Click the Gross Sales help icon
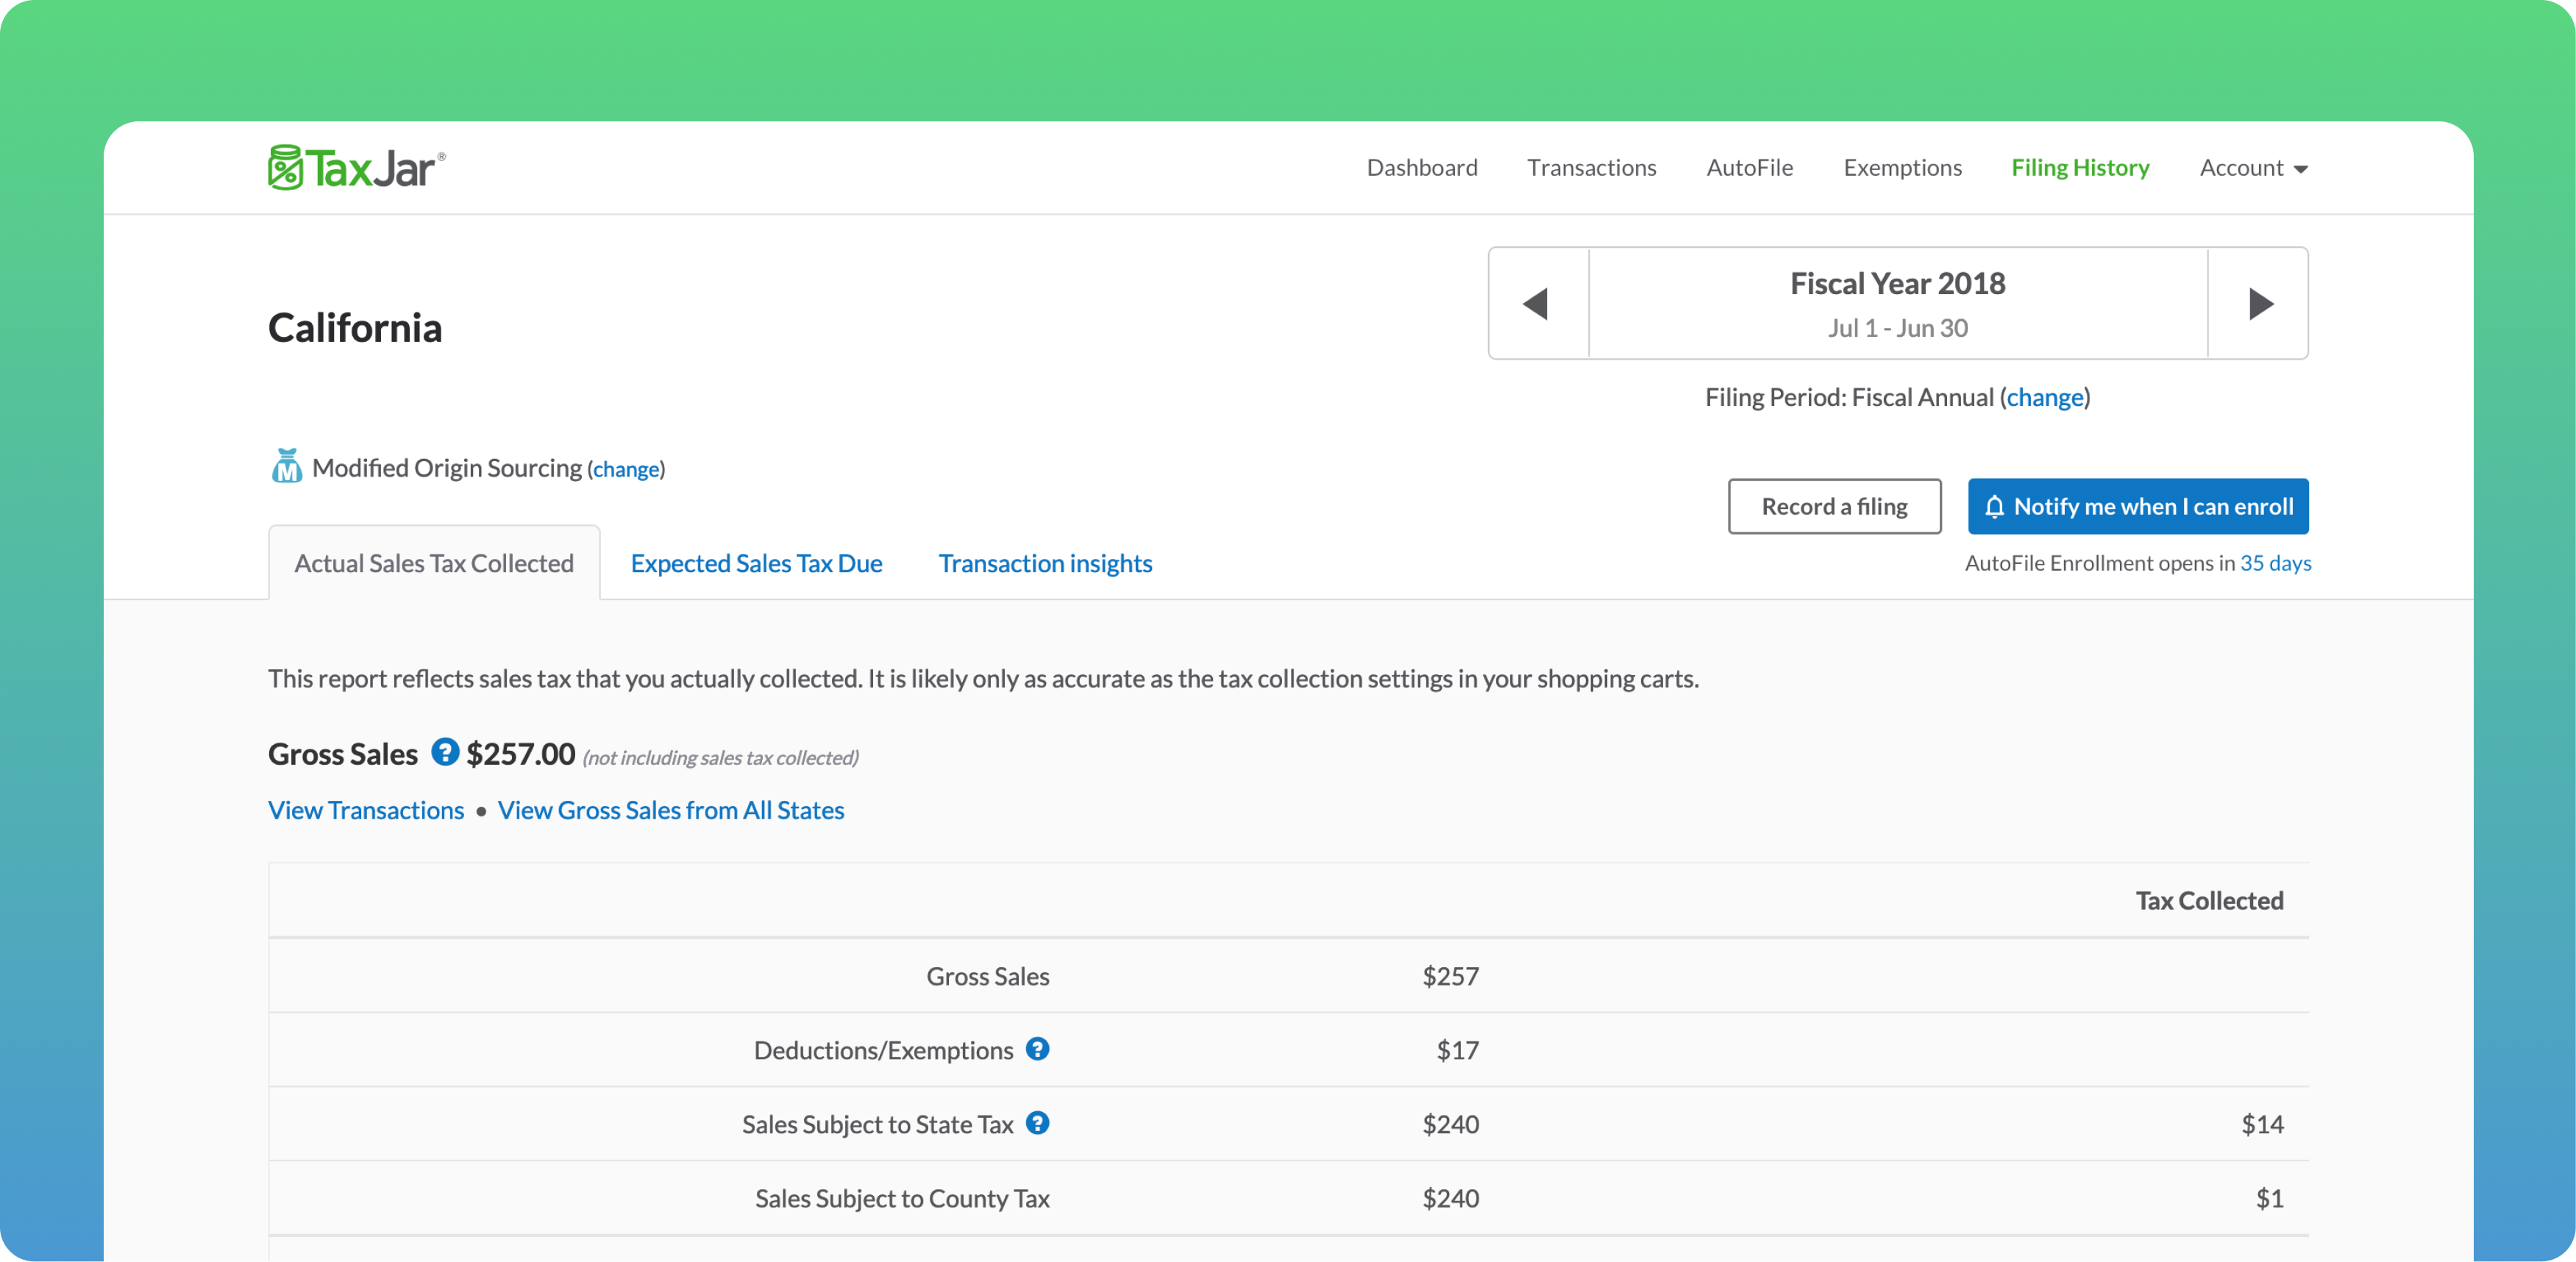Image resolution: width=2576 pixels, height=1262 pixels. click(x=444, y=752)
